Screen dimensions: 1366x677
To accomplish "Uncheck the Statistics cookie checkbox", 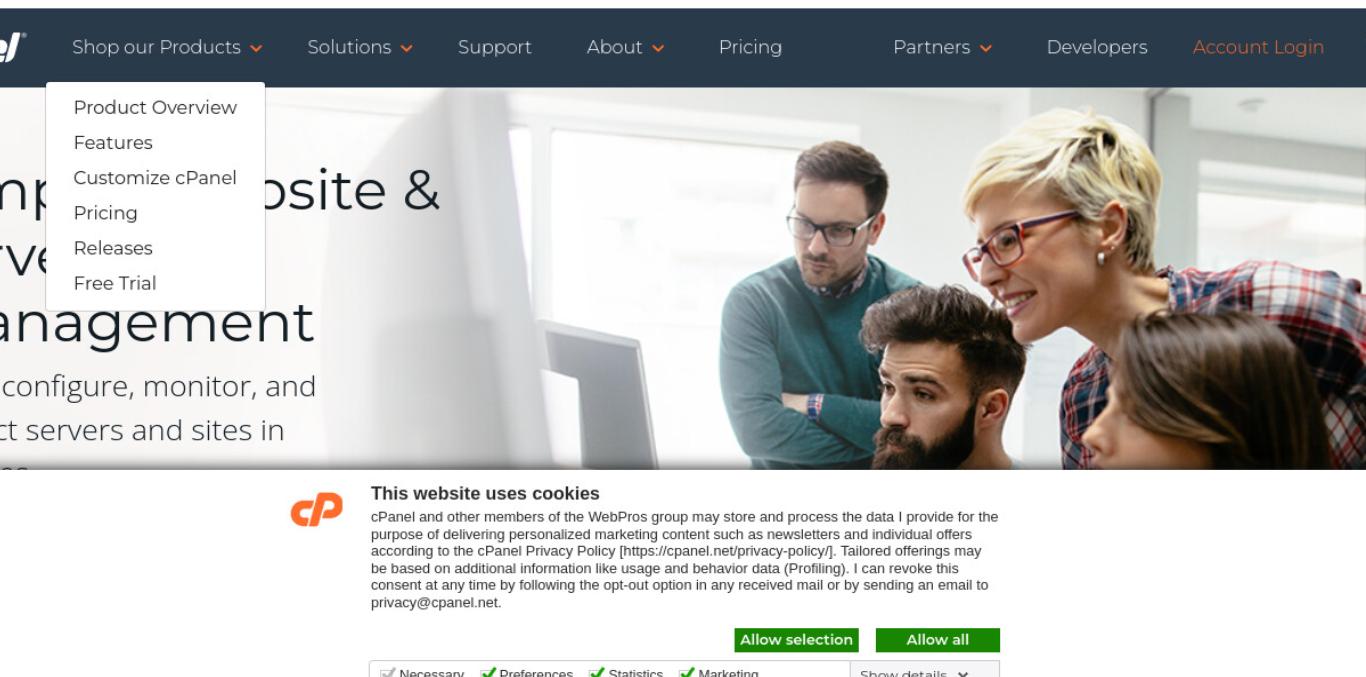I will (x=597, y=673).
